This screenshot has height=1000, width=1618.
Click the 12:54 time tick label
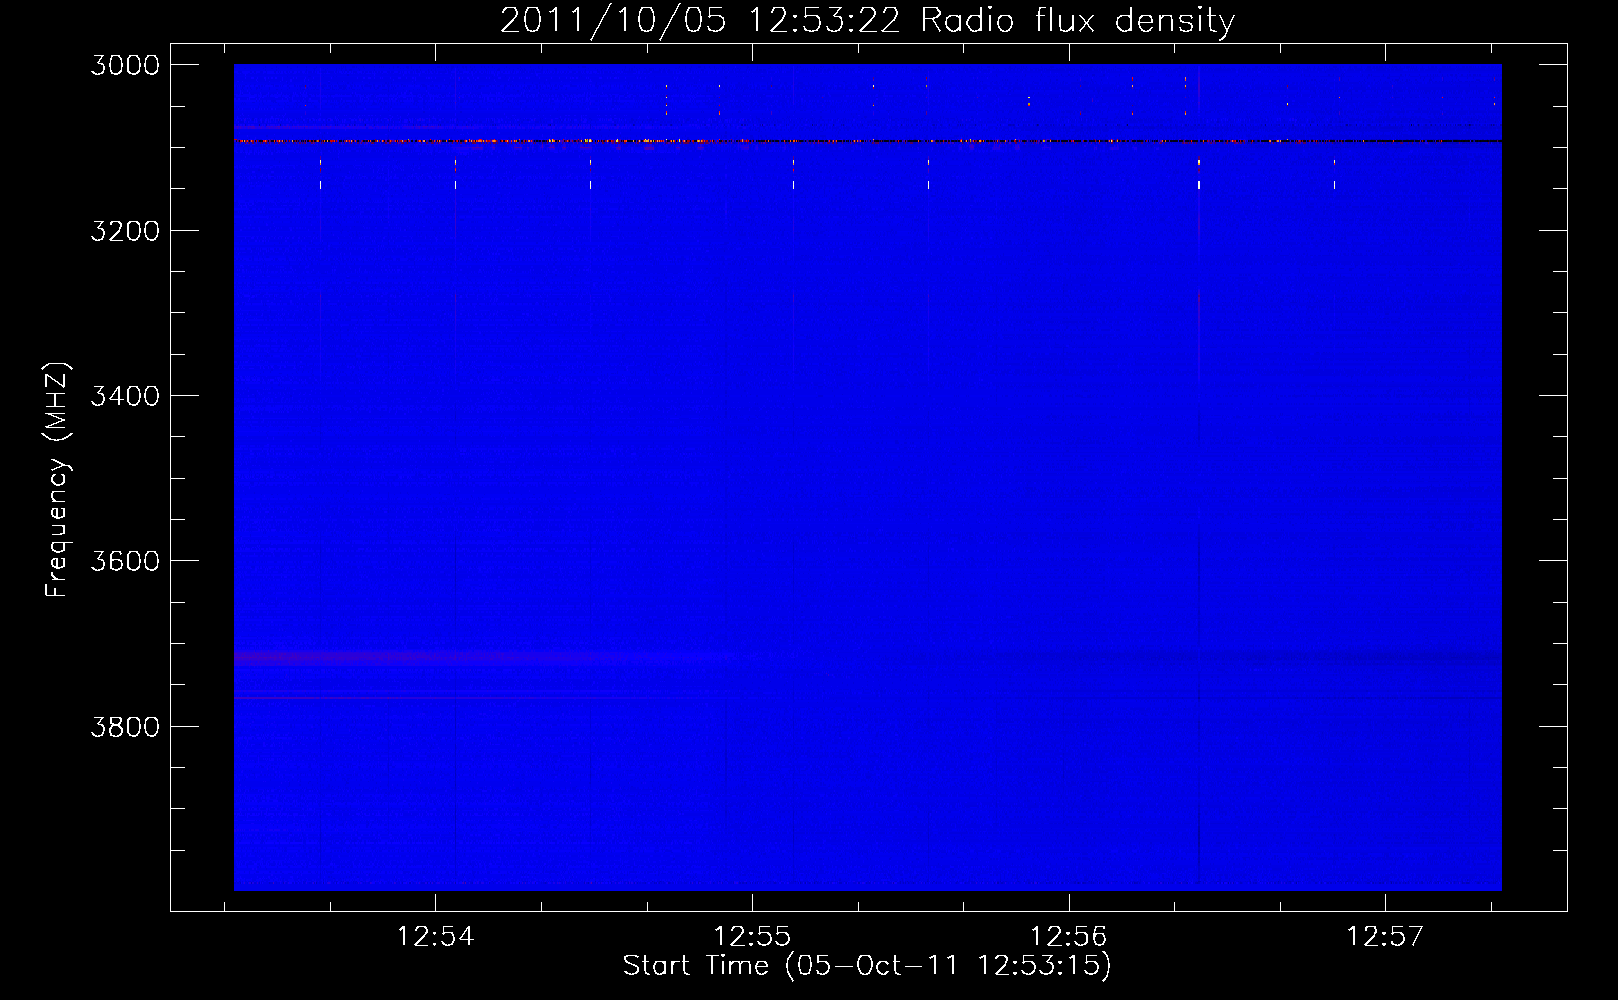pos(435,937)
